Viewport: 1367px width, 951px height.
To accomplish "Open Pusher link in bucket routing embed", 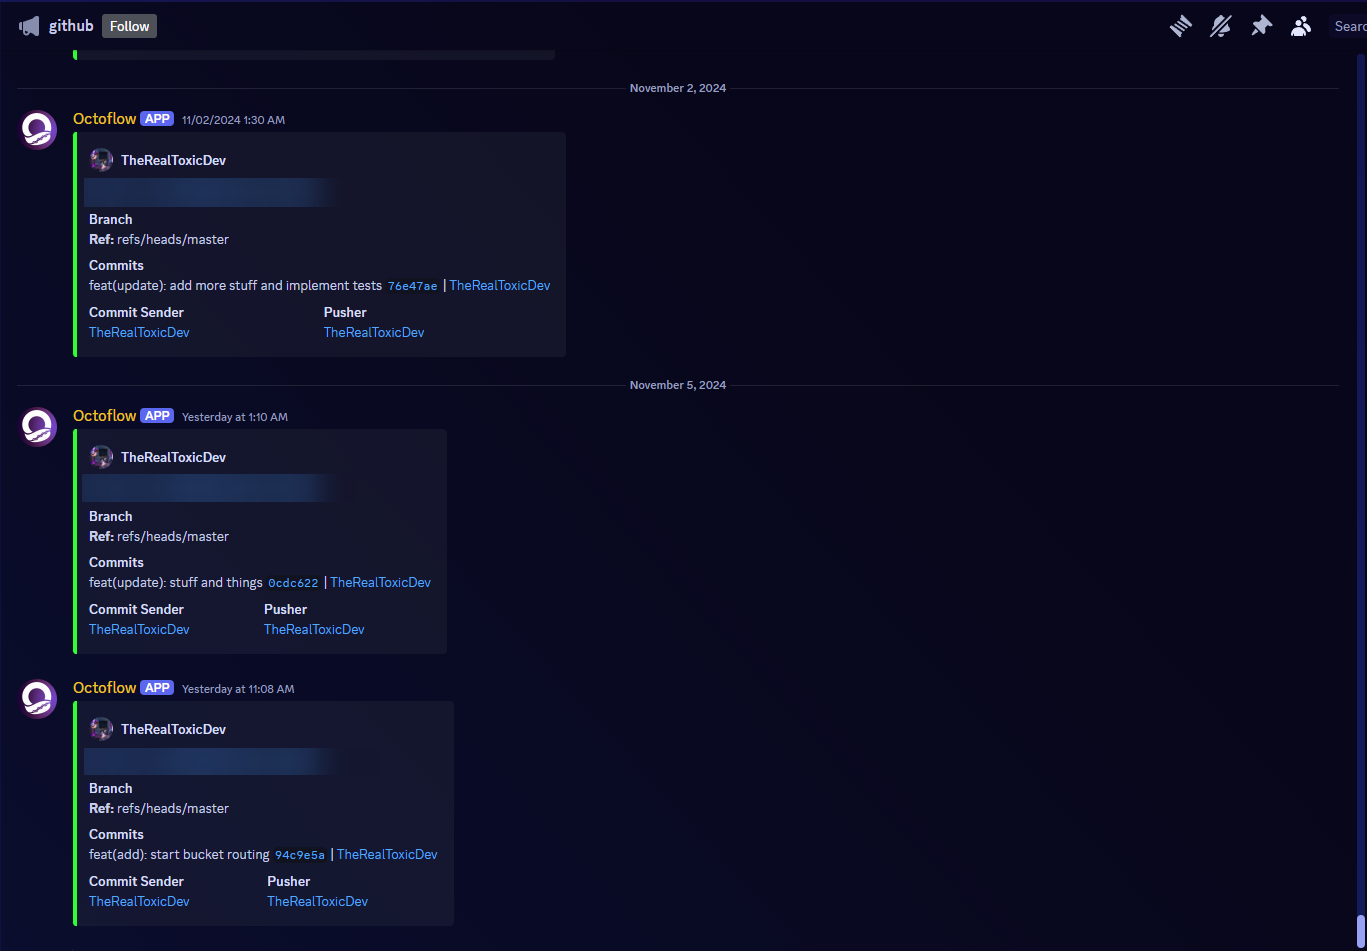I will (x=317, y=901).
